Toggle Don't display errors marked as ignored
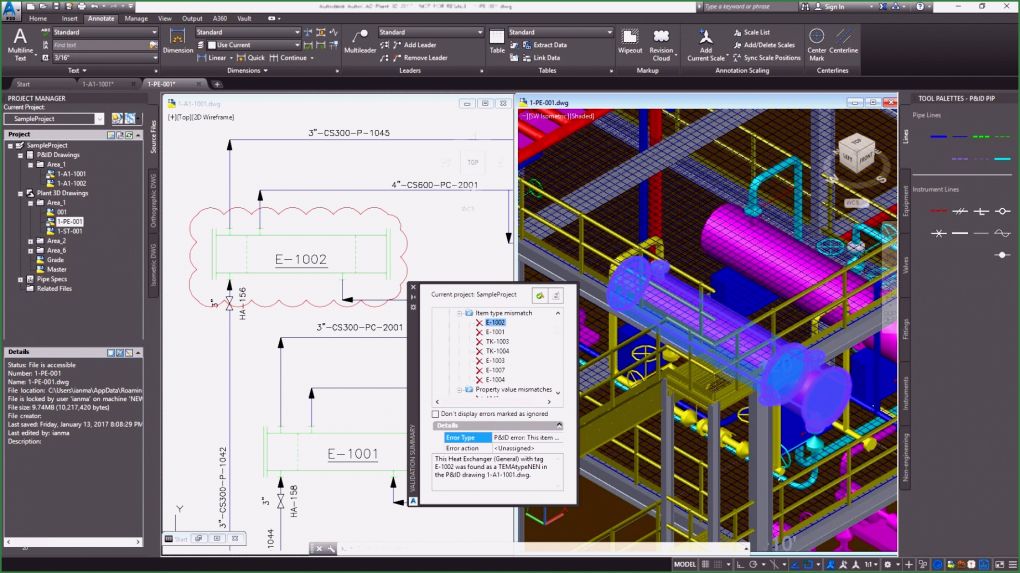The width and height of the screenshot is (1020, 573). coord(436,414)
